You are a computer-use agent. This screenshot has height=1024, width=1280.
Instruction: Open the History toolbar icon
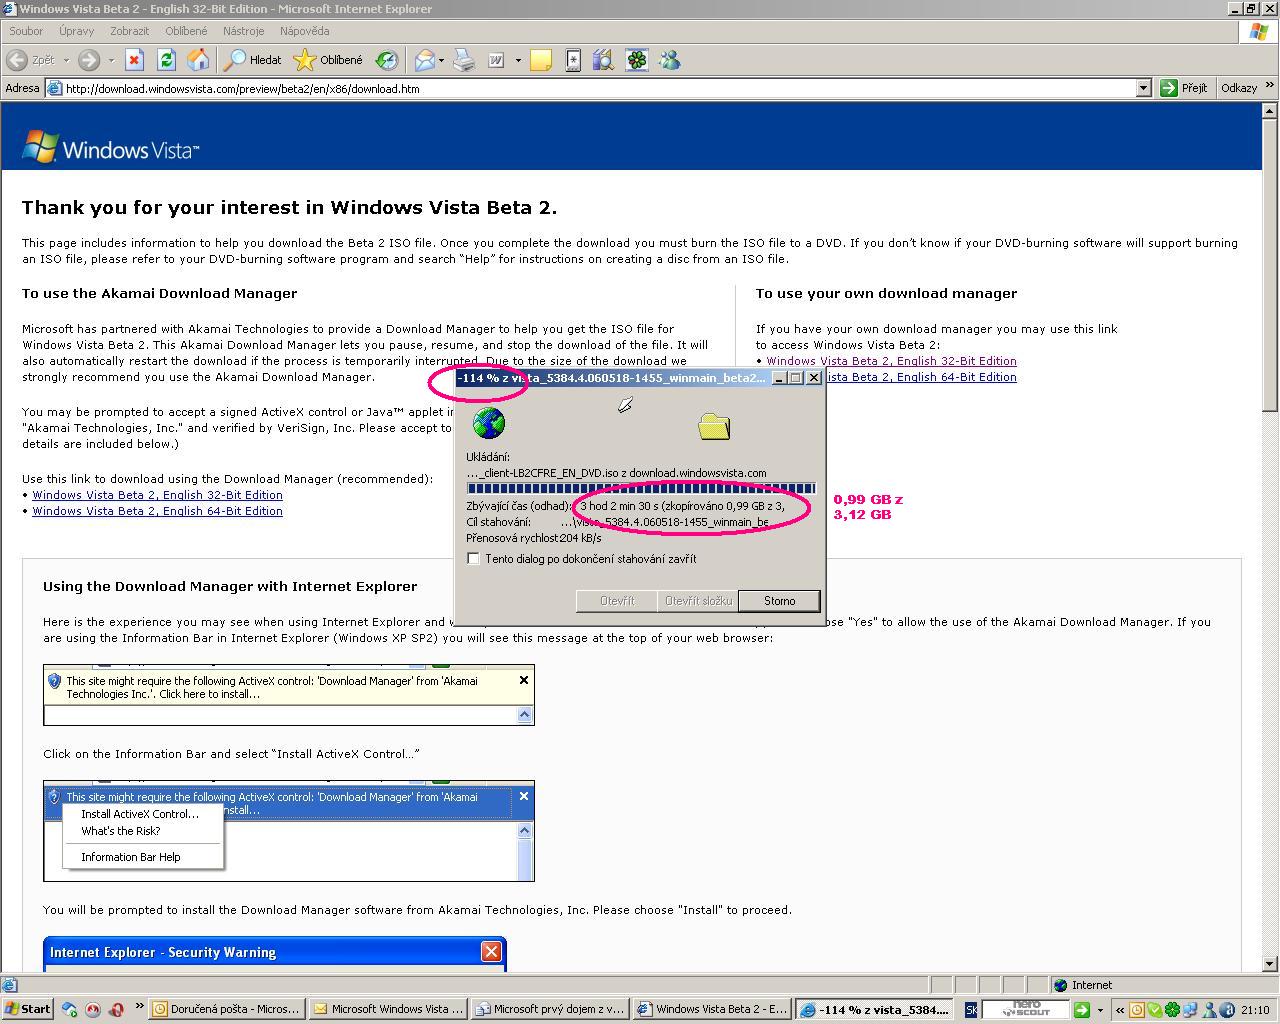coord(386,60)
